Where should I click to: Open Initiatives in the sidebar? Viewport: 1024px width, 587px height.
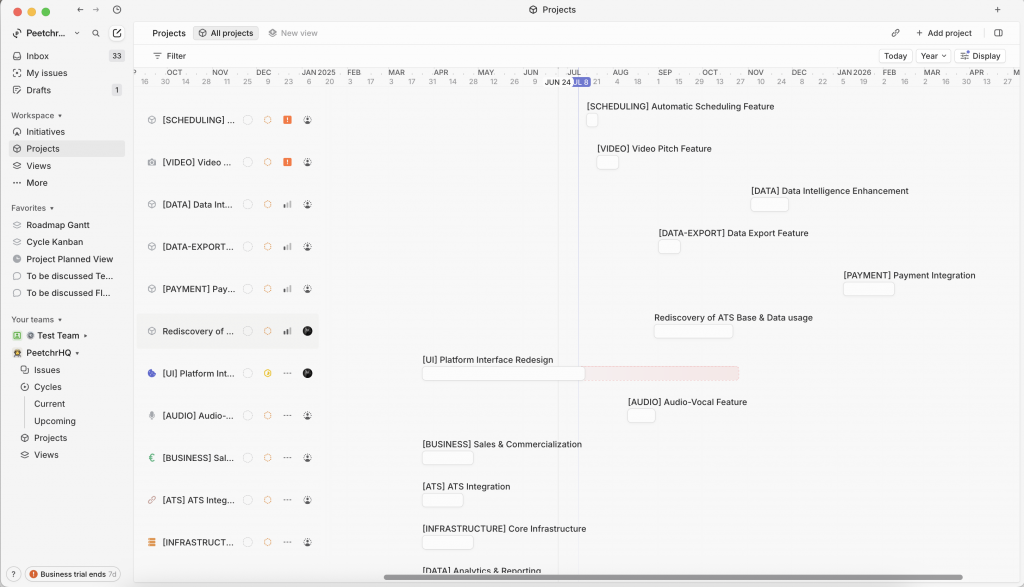click(45, 132)
